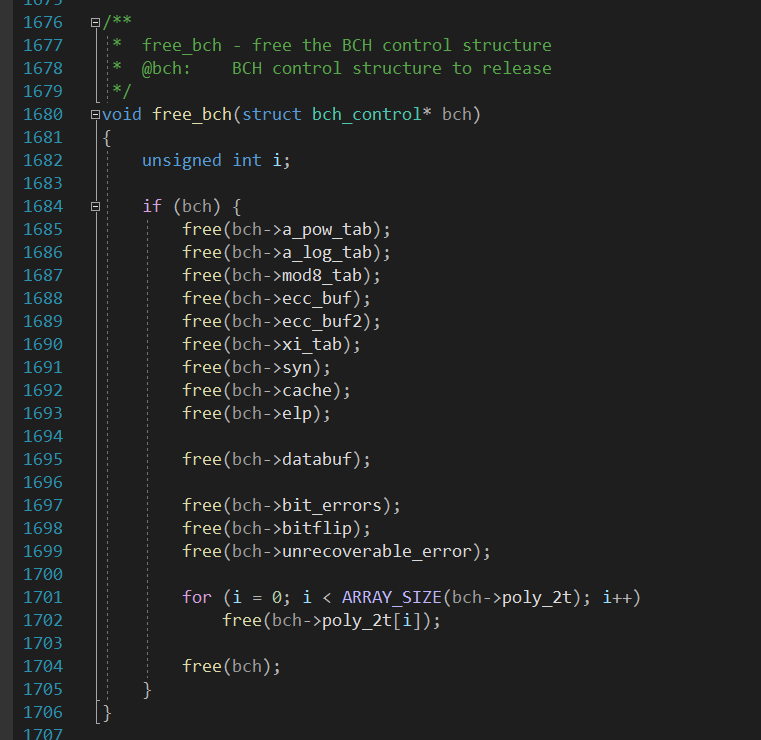The height and width of the screenshot is (740, 761).
Task: Click the ARRAY_SIZE macro name
Action: click(392, 597)
